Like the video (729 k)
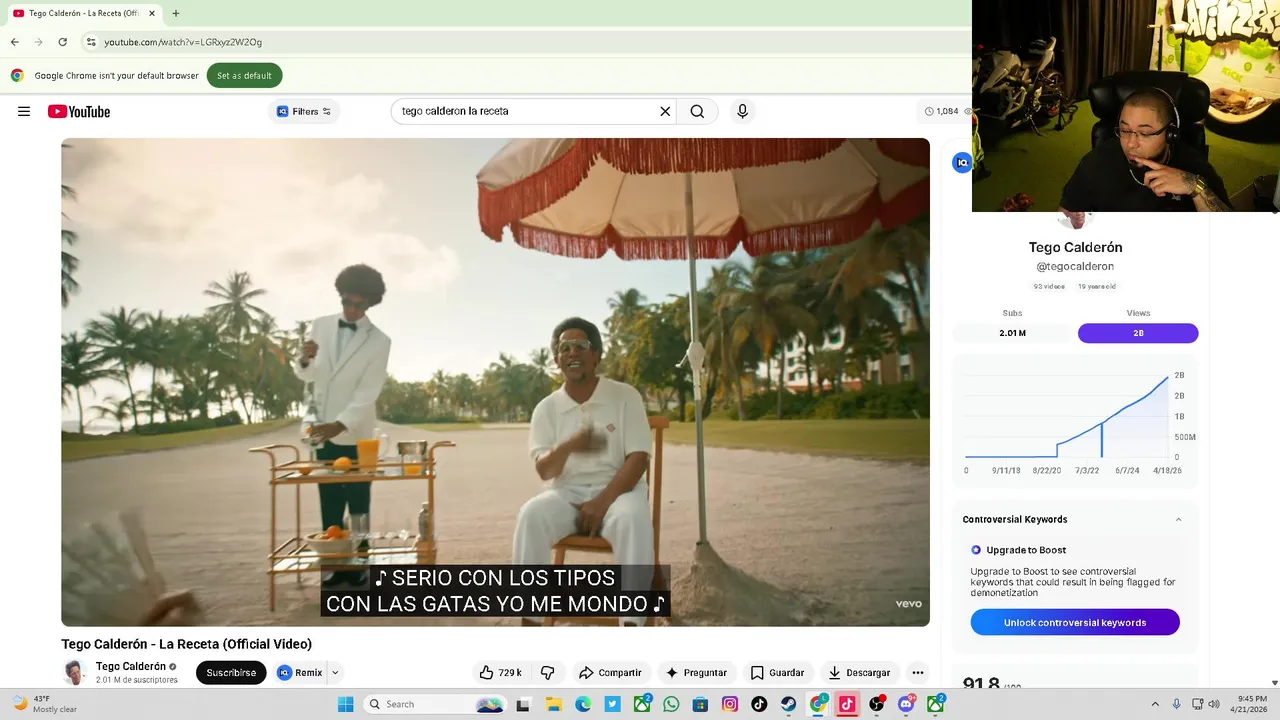This screenshot has height=720, width=1280. point(501,673)
